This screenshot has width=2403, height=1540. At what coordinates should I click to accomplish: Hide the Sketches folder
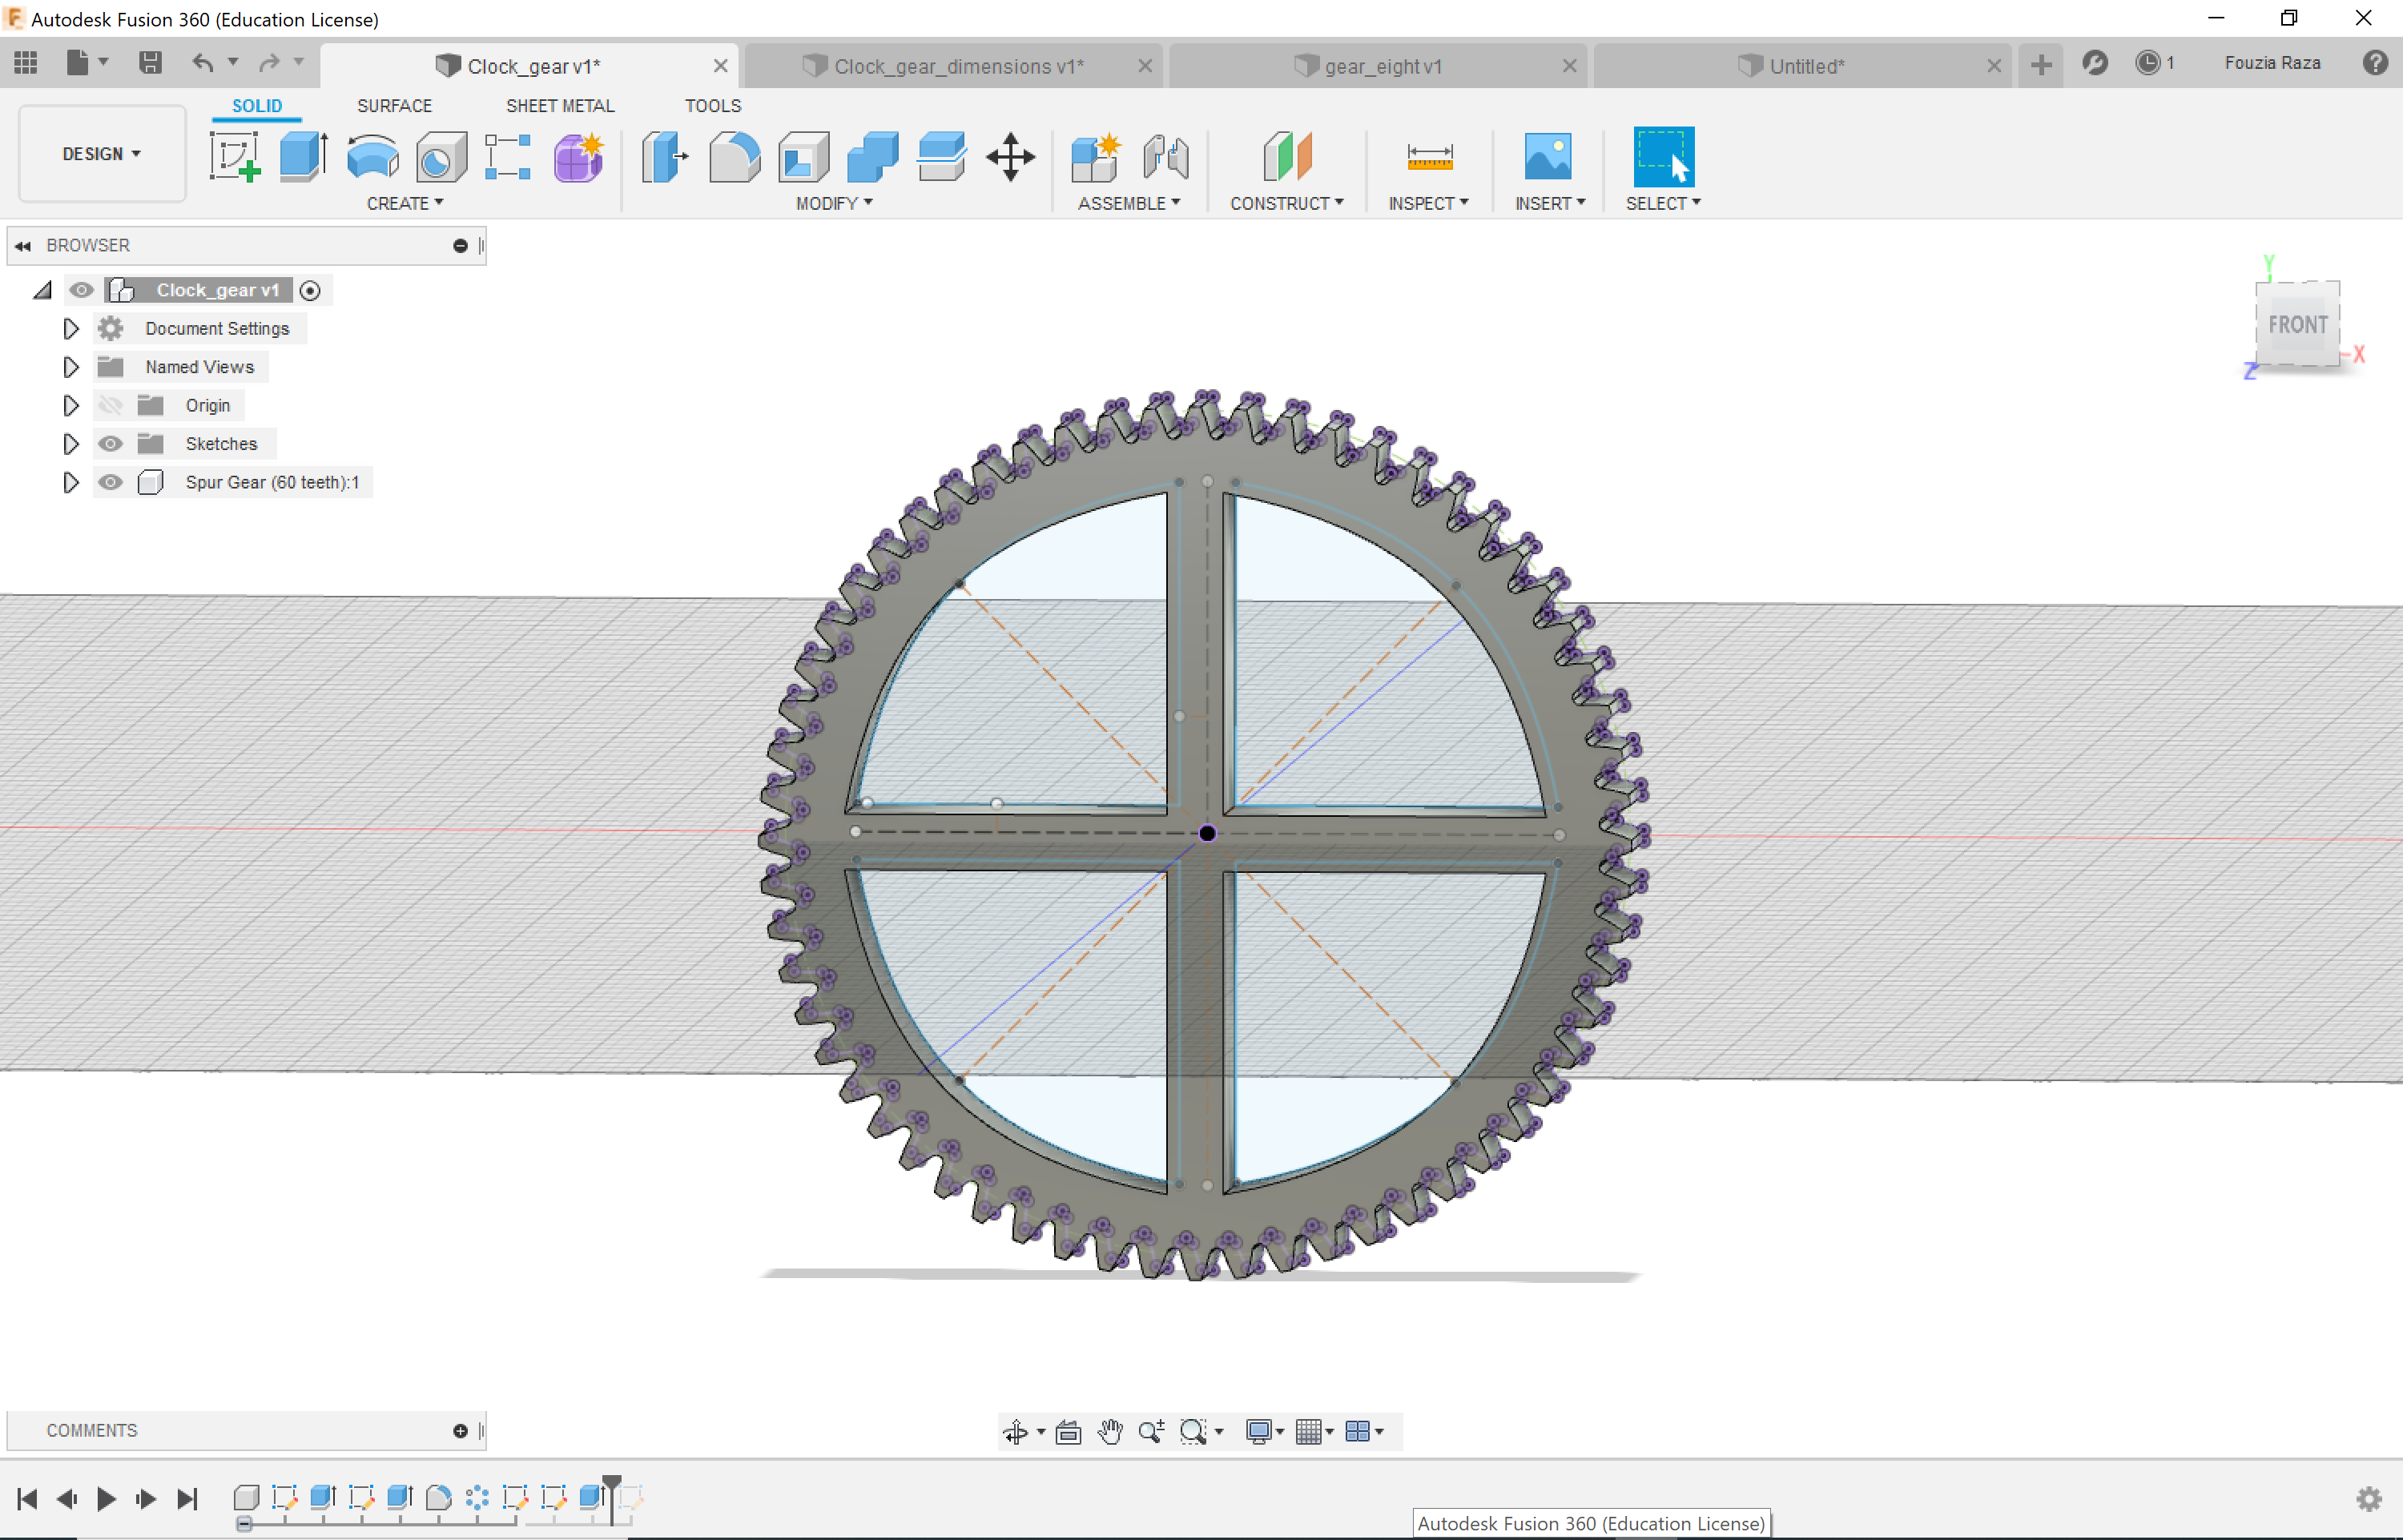pos(110,443)
